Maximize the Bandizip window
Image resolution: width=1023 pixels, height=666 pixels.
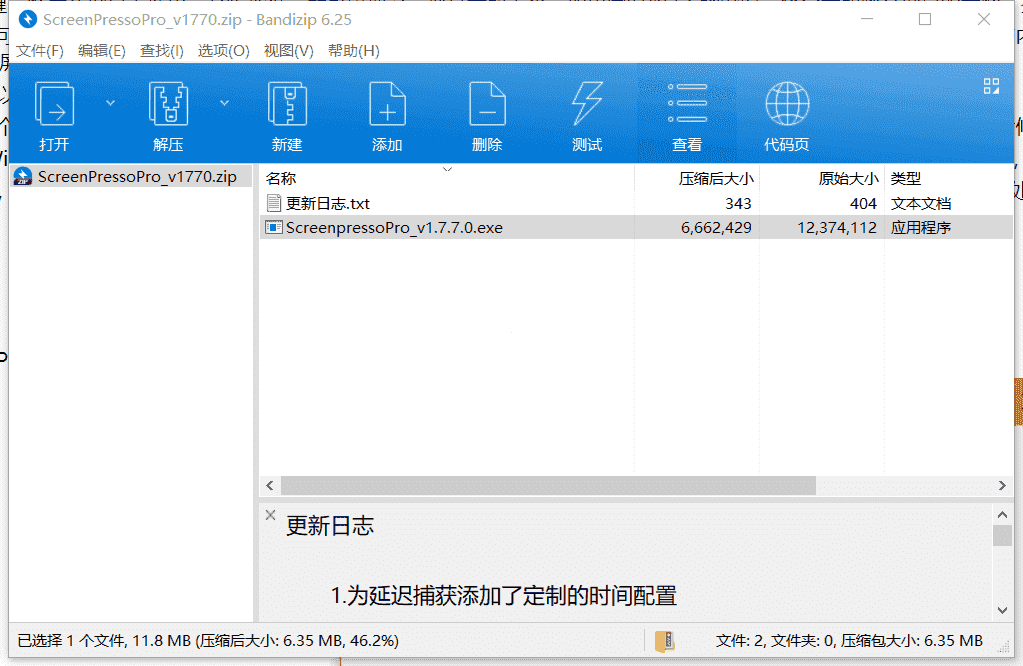coord(924,20)
